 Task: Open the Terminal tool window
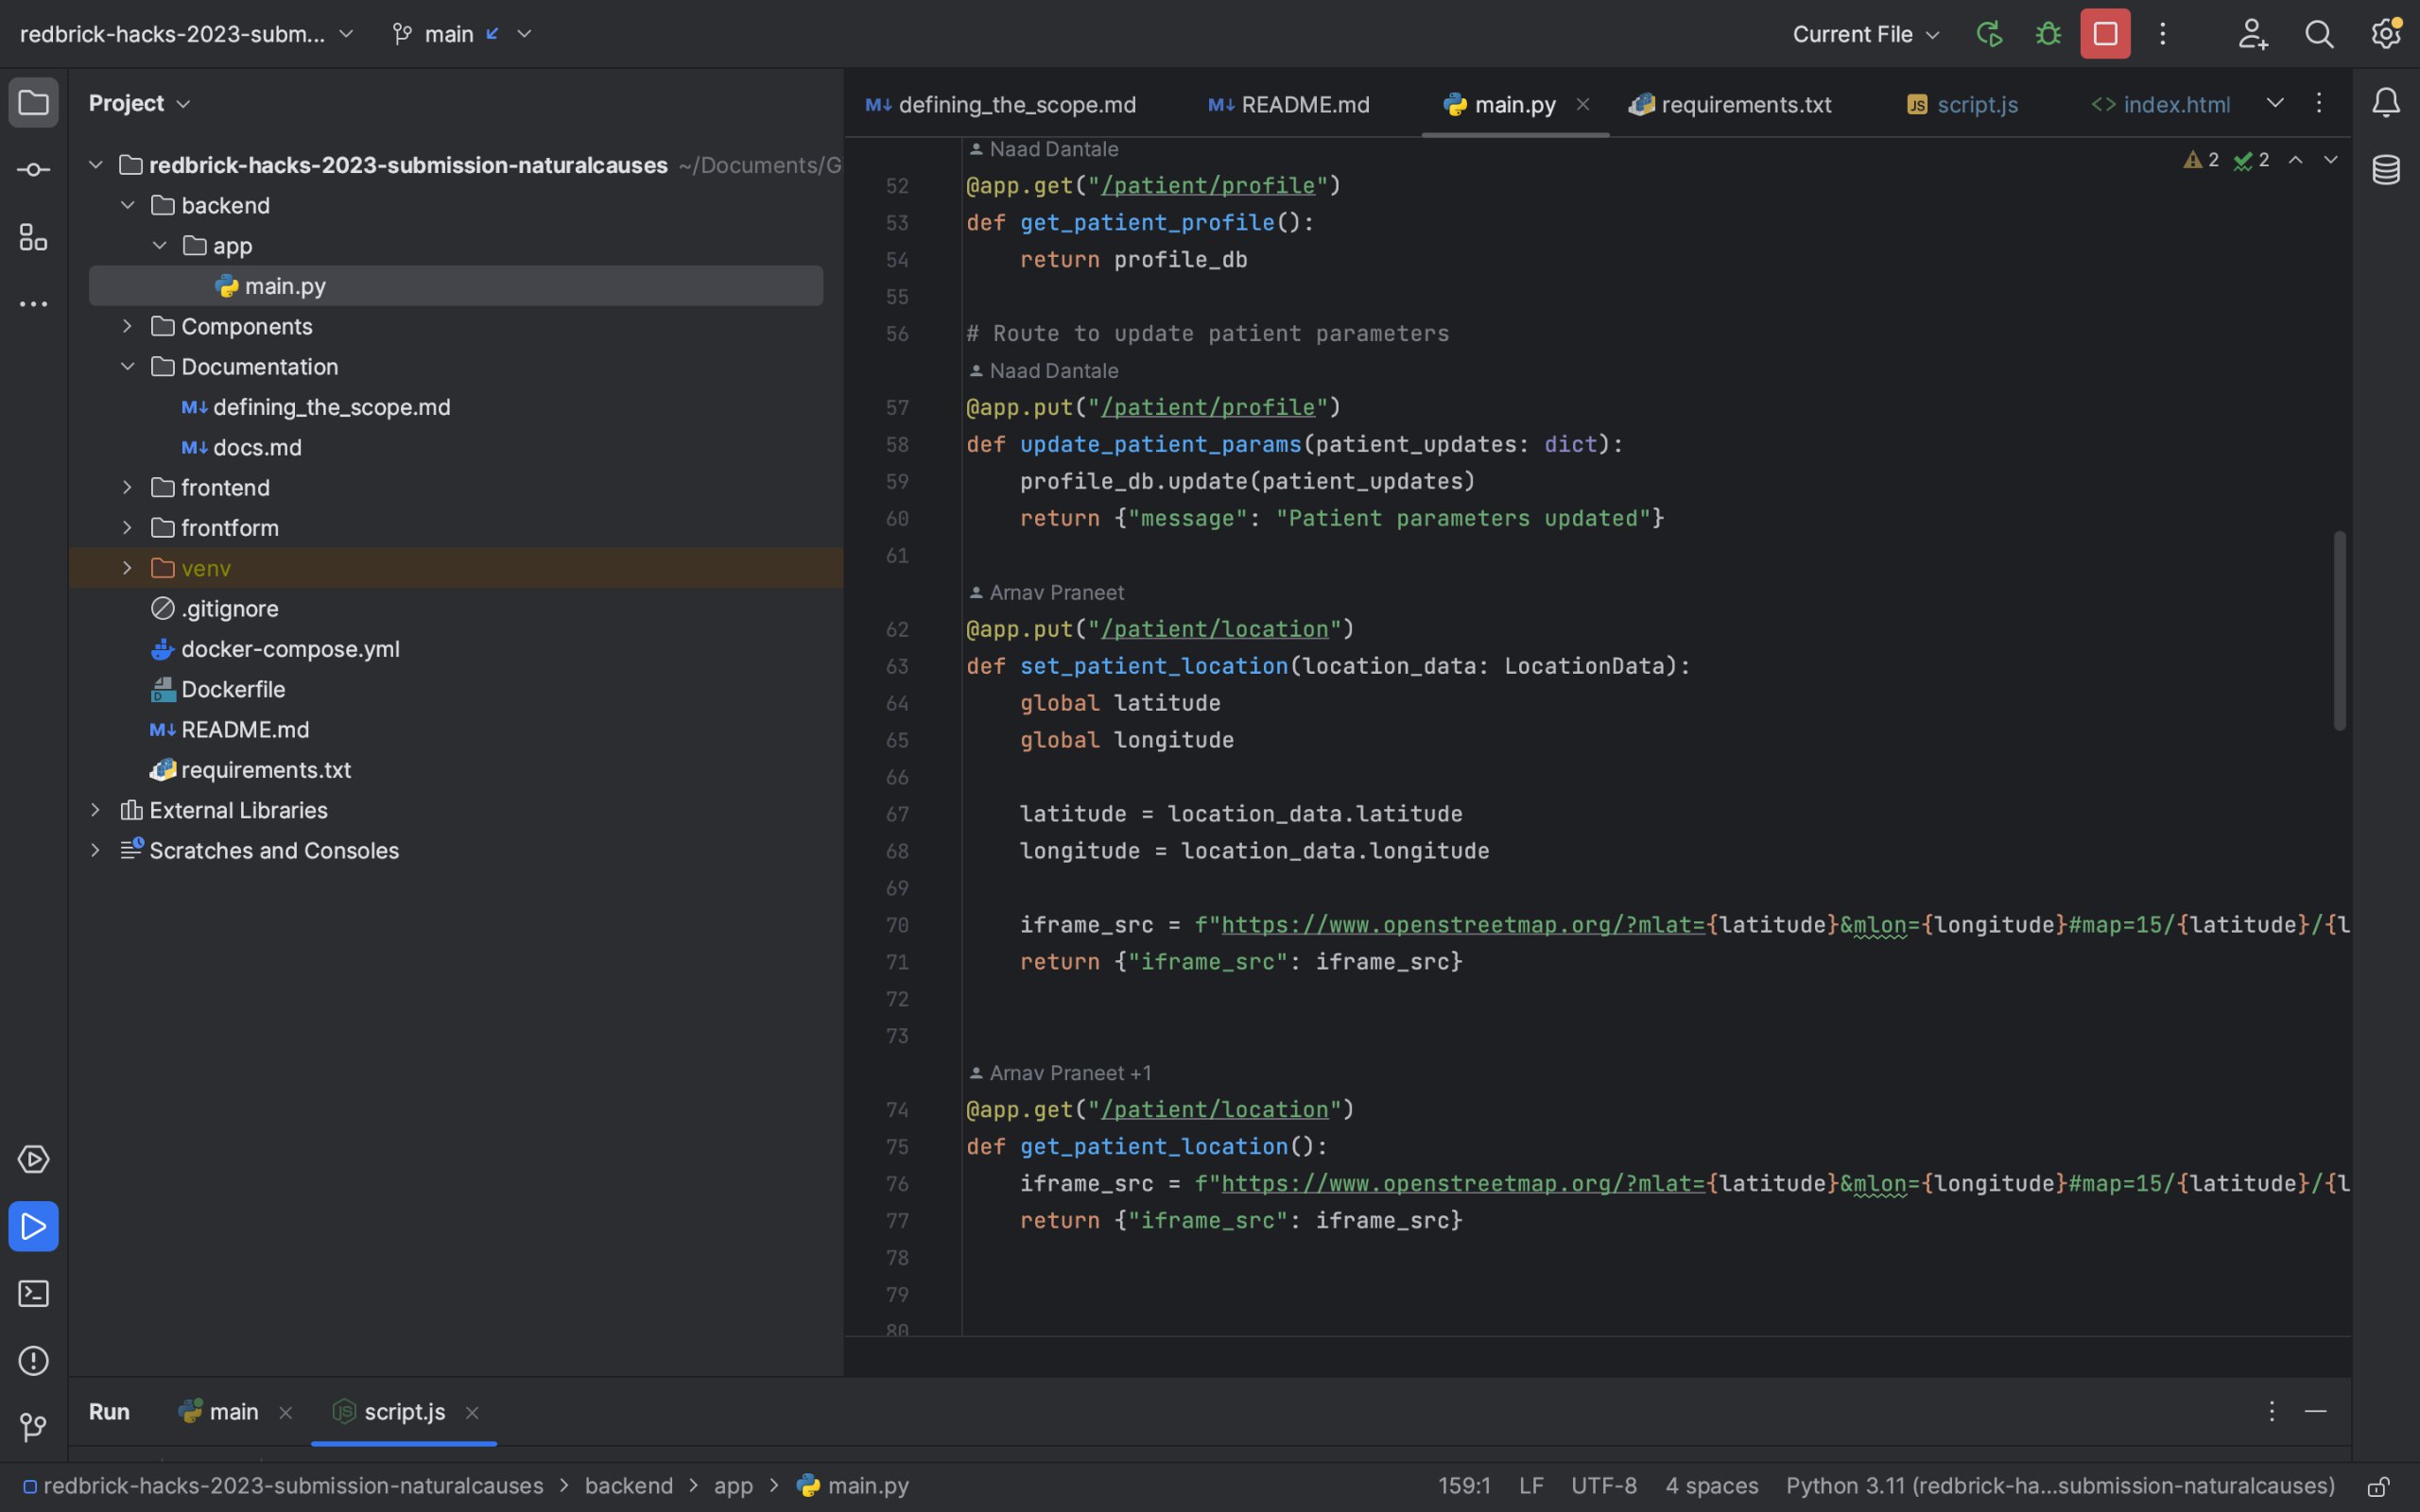coord(33,1293)
